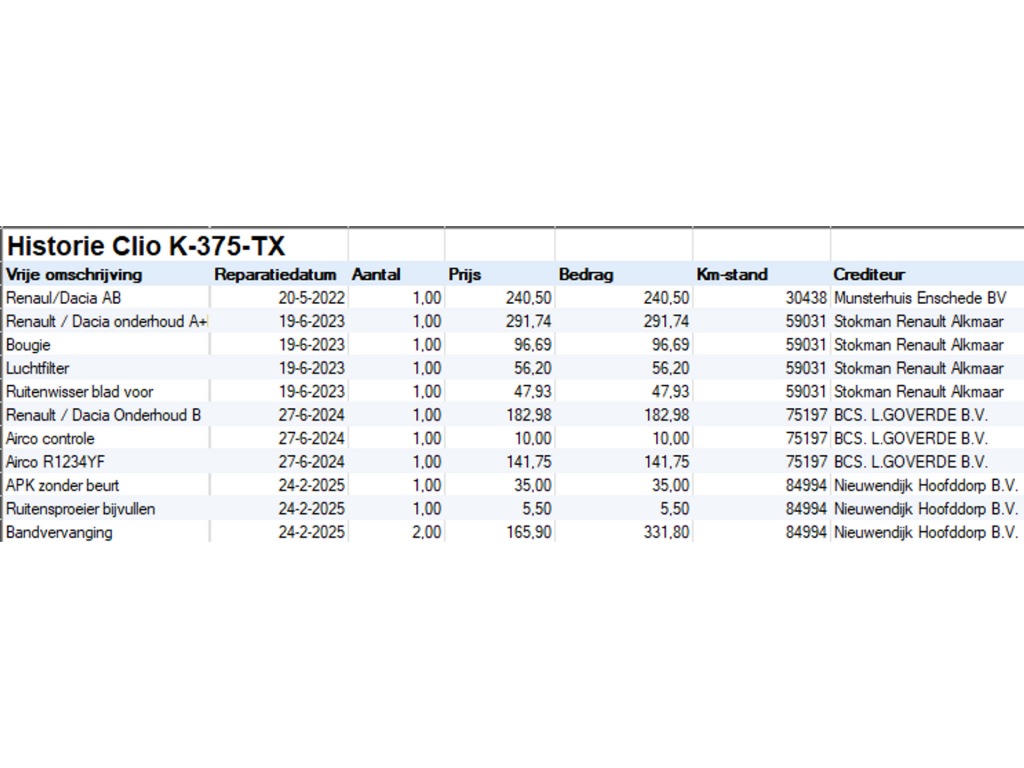Click the Ruitenwisser blad voor cell
This screenshot has height=768, width=1024.
pyautogui.click(x=80, y=391)
